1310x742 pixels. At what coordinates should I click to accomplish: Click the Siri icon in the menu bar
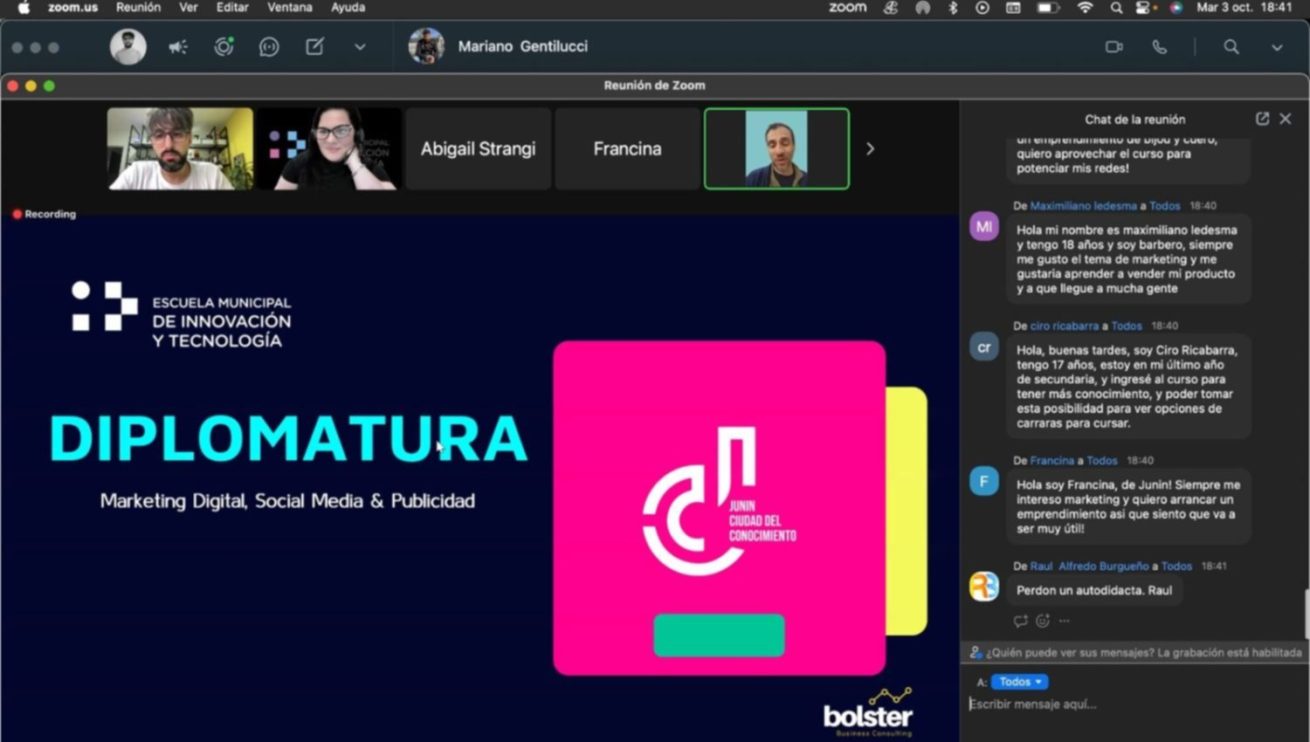1176,7
